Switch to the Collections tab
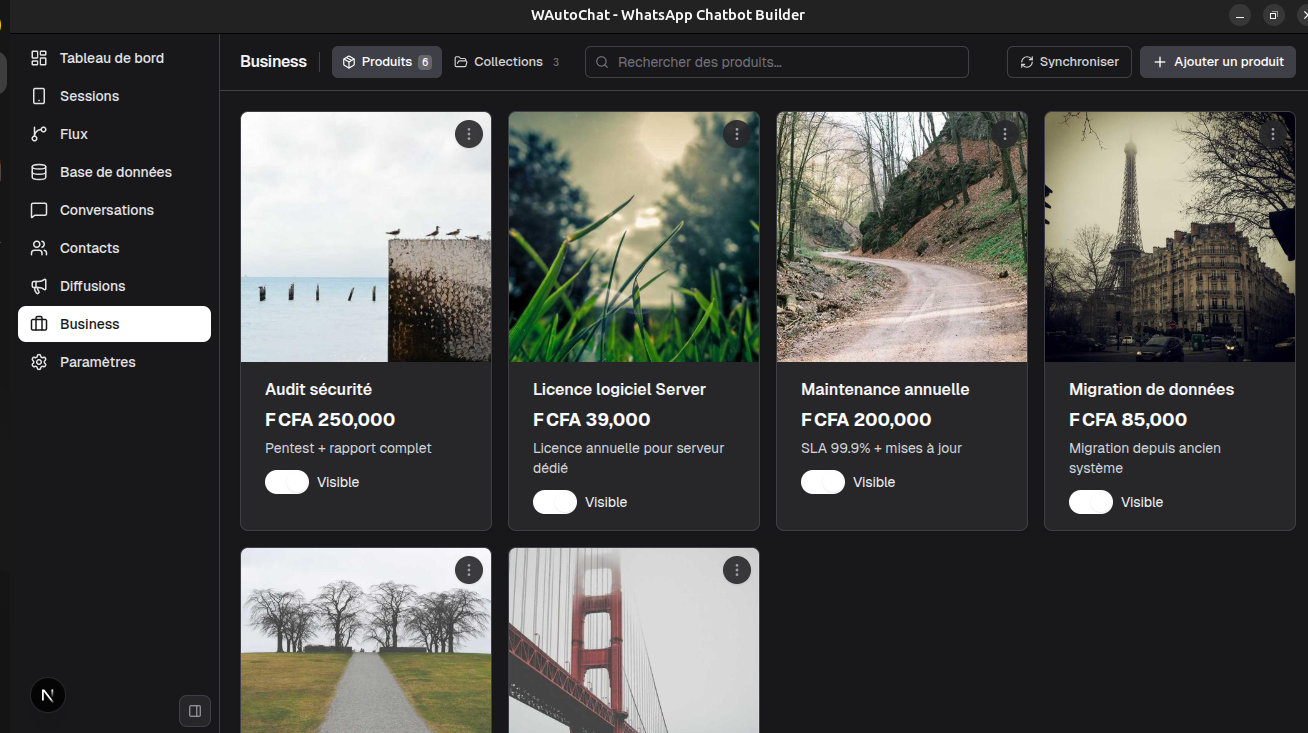 (x=506, y=62)
